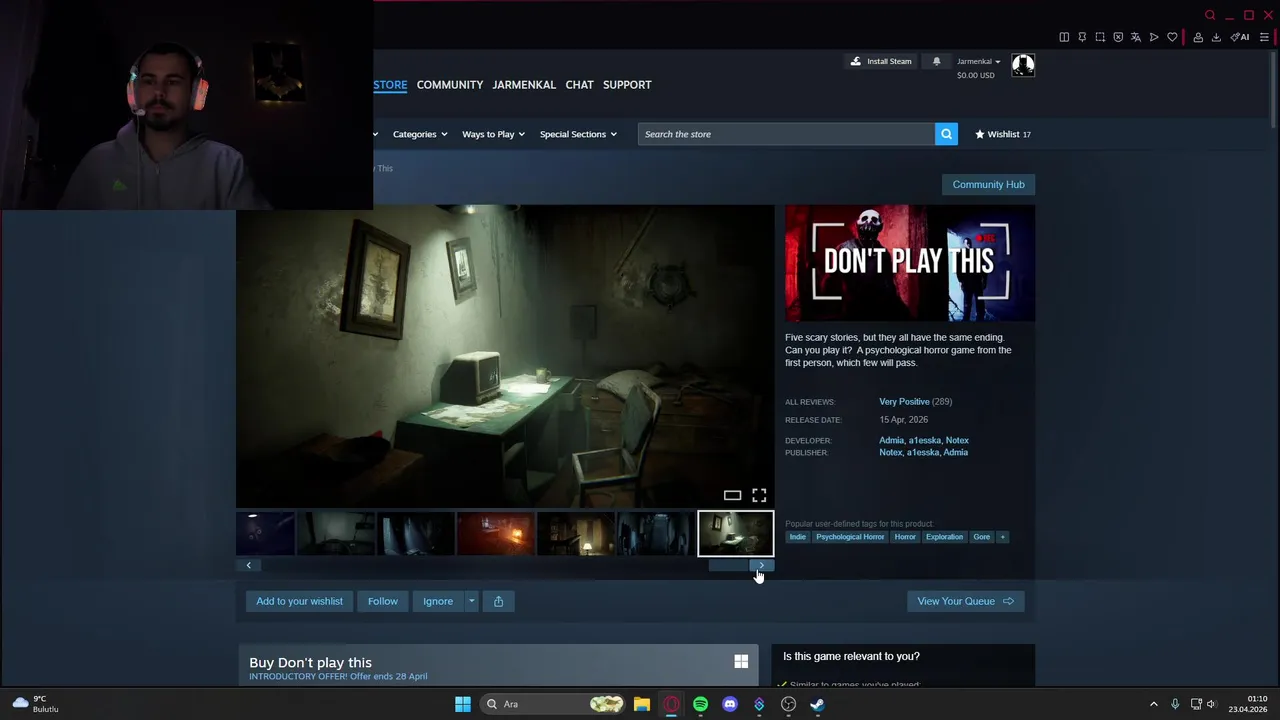Select the orange fire-lit screenshot thumbnail
Screen dimensions: 1280x720
coord(495,534)
